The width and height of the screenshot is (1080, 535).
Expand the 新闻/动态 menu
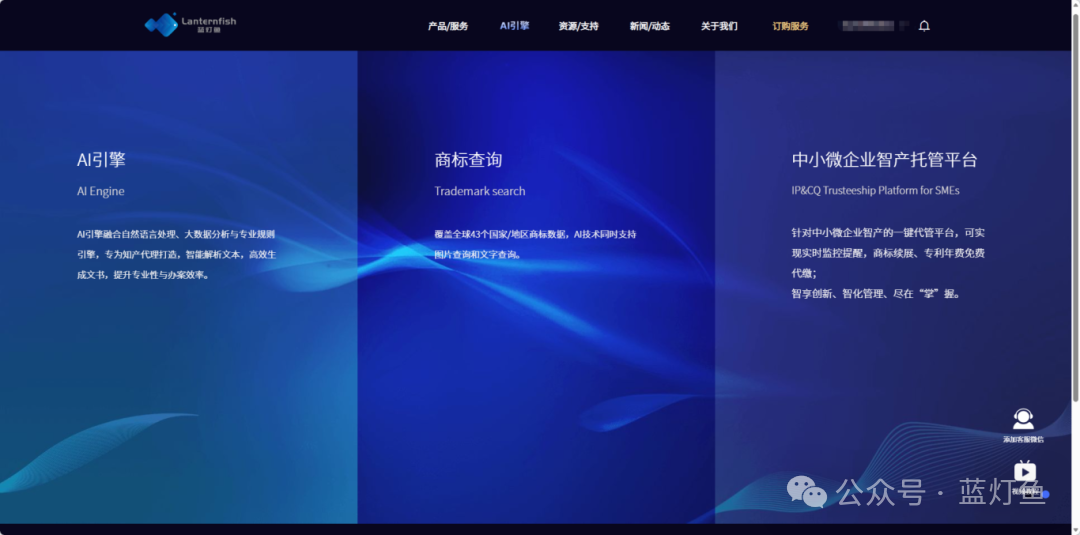pos(649,26)
